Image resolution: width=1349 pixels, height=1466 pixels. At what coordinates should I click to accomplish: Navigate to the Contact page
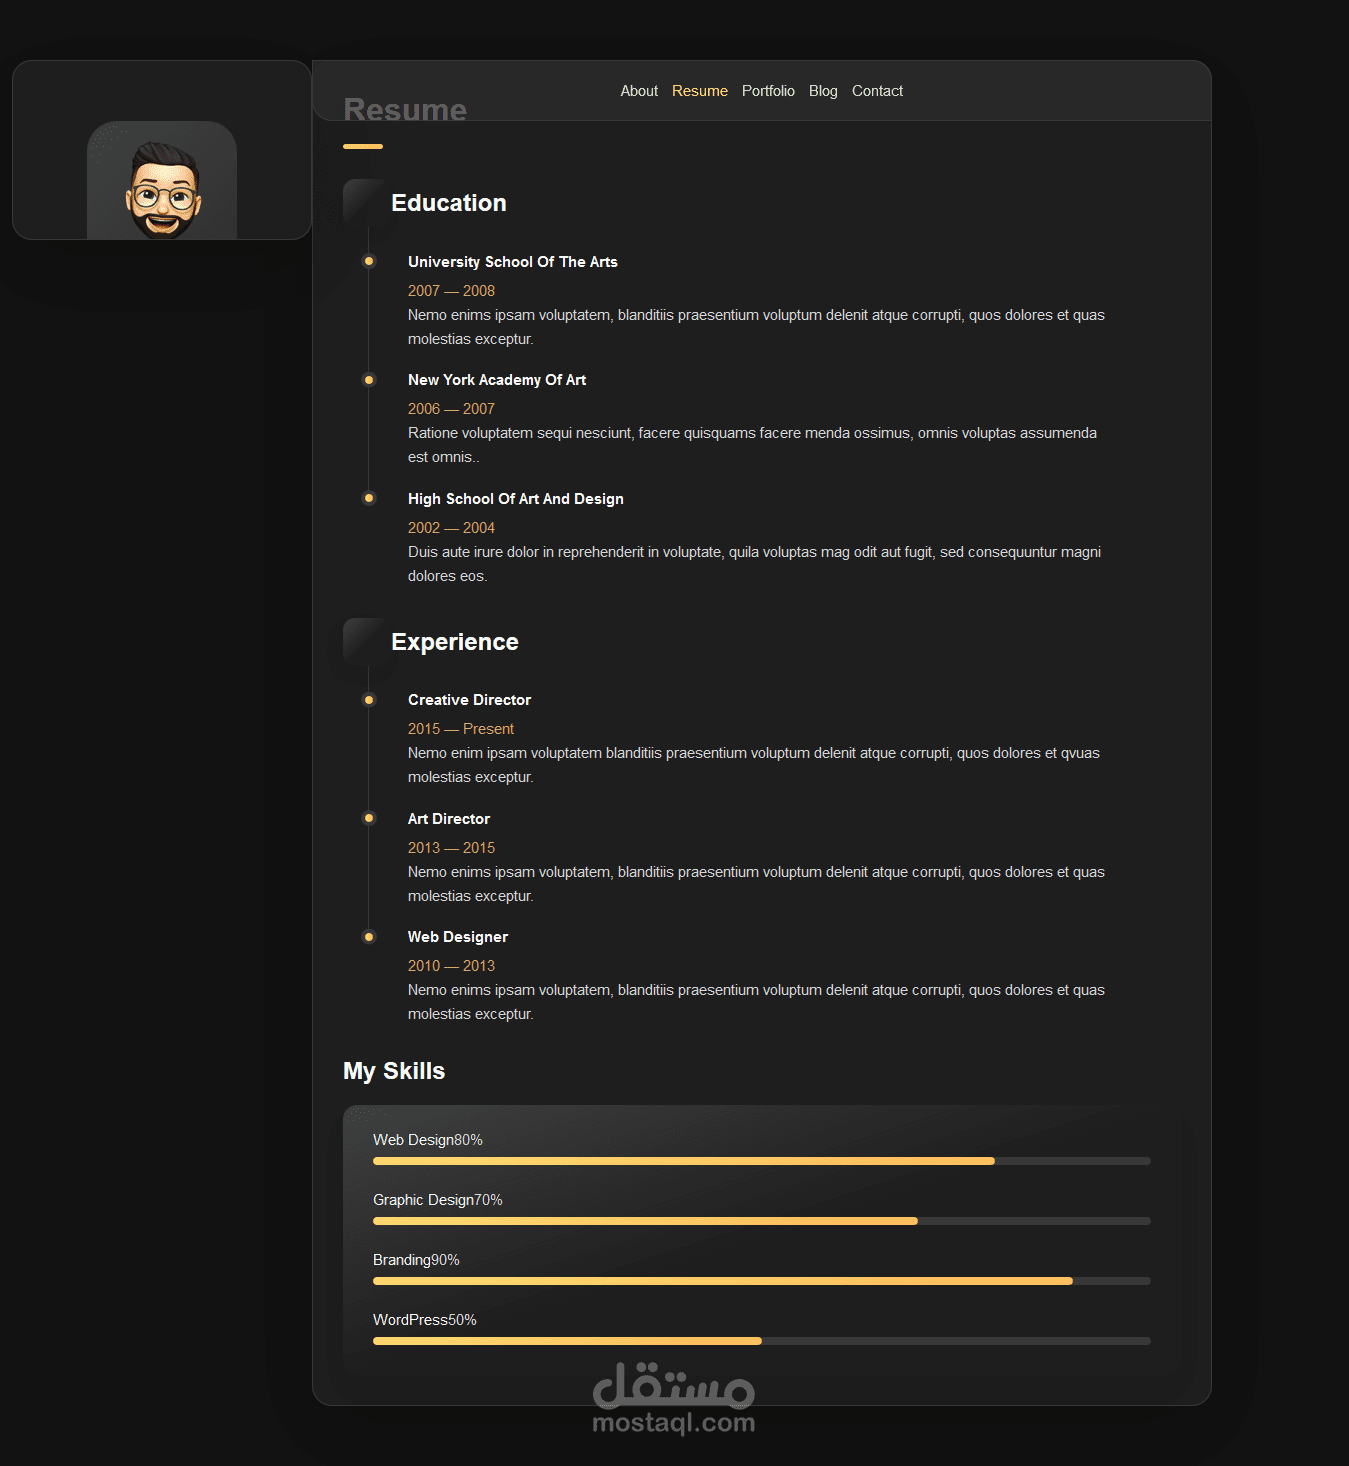coord(877,91)
